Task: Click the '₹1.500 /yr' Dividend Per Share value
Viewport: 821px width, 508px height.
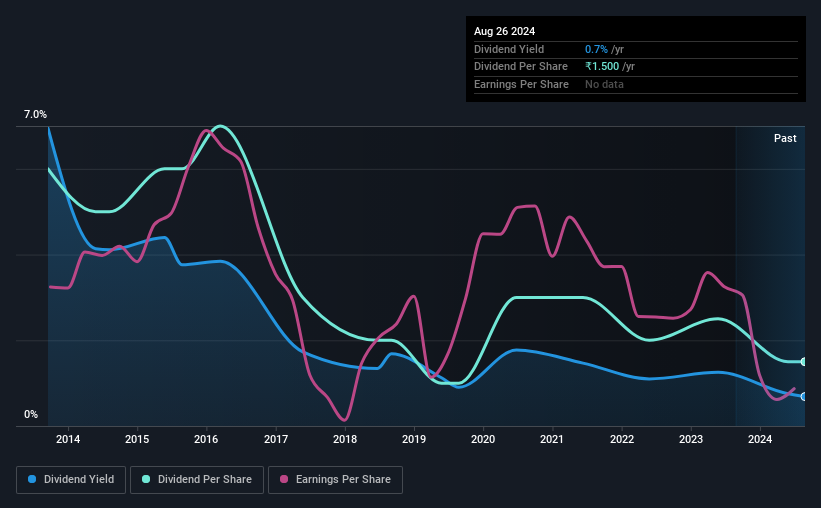Action: click(x=610, y=67)
